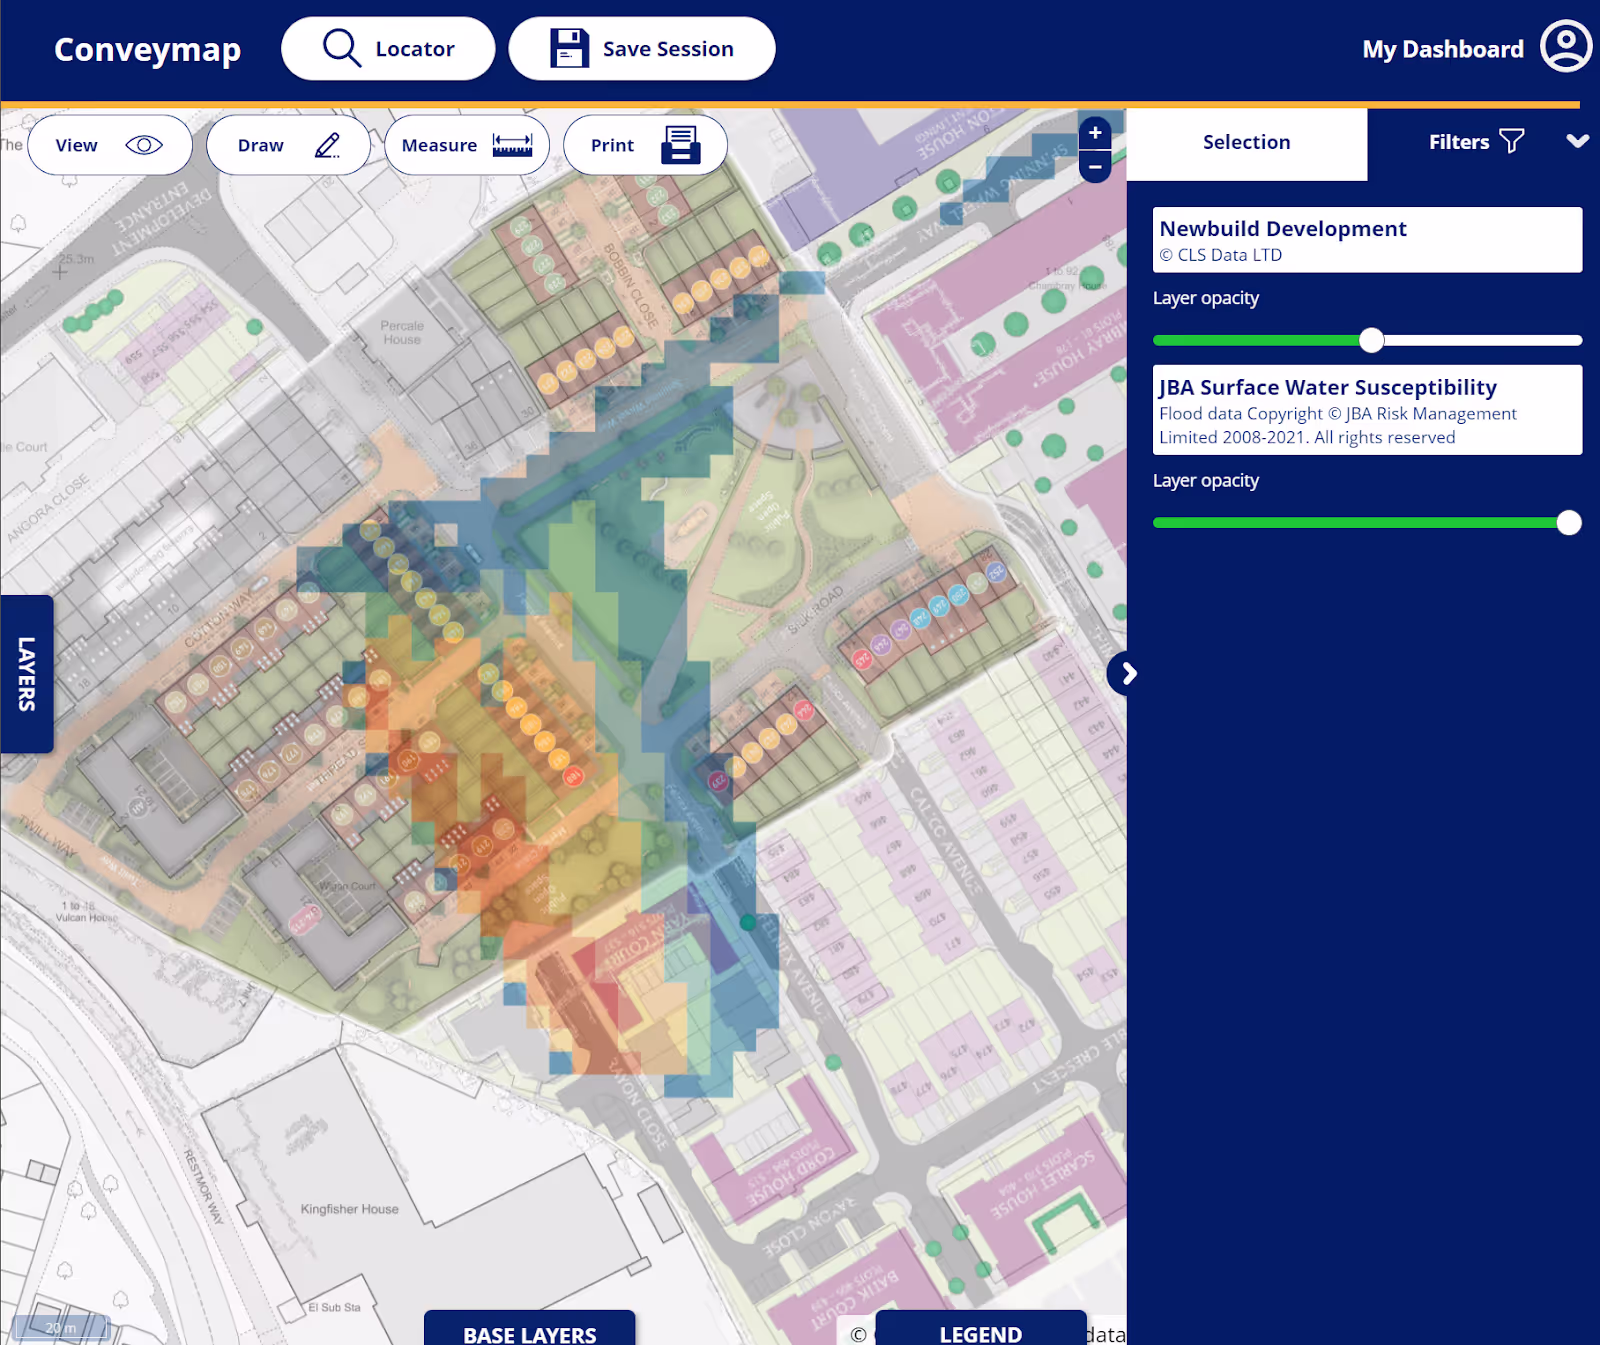Select the Newbuild Development layer card
1600x1345 pixels.
1367,240
